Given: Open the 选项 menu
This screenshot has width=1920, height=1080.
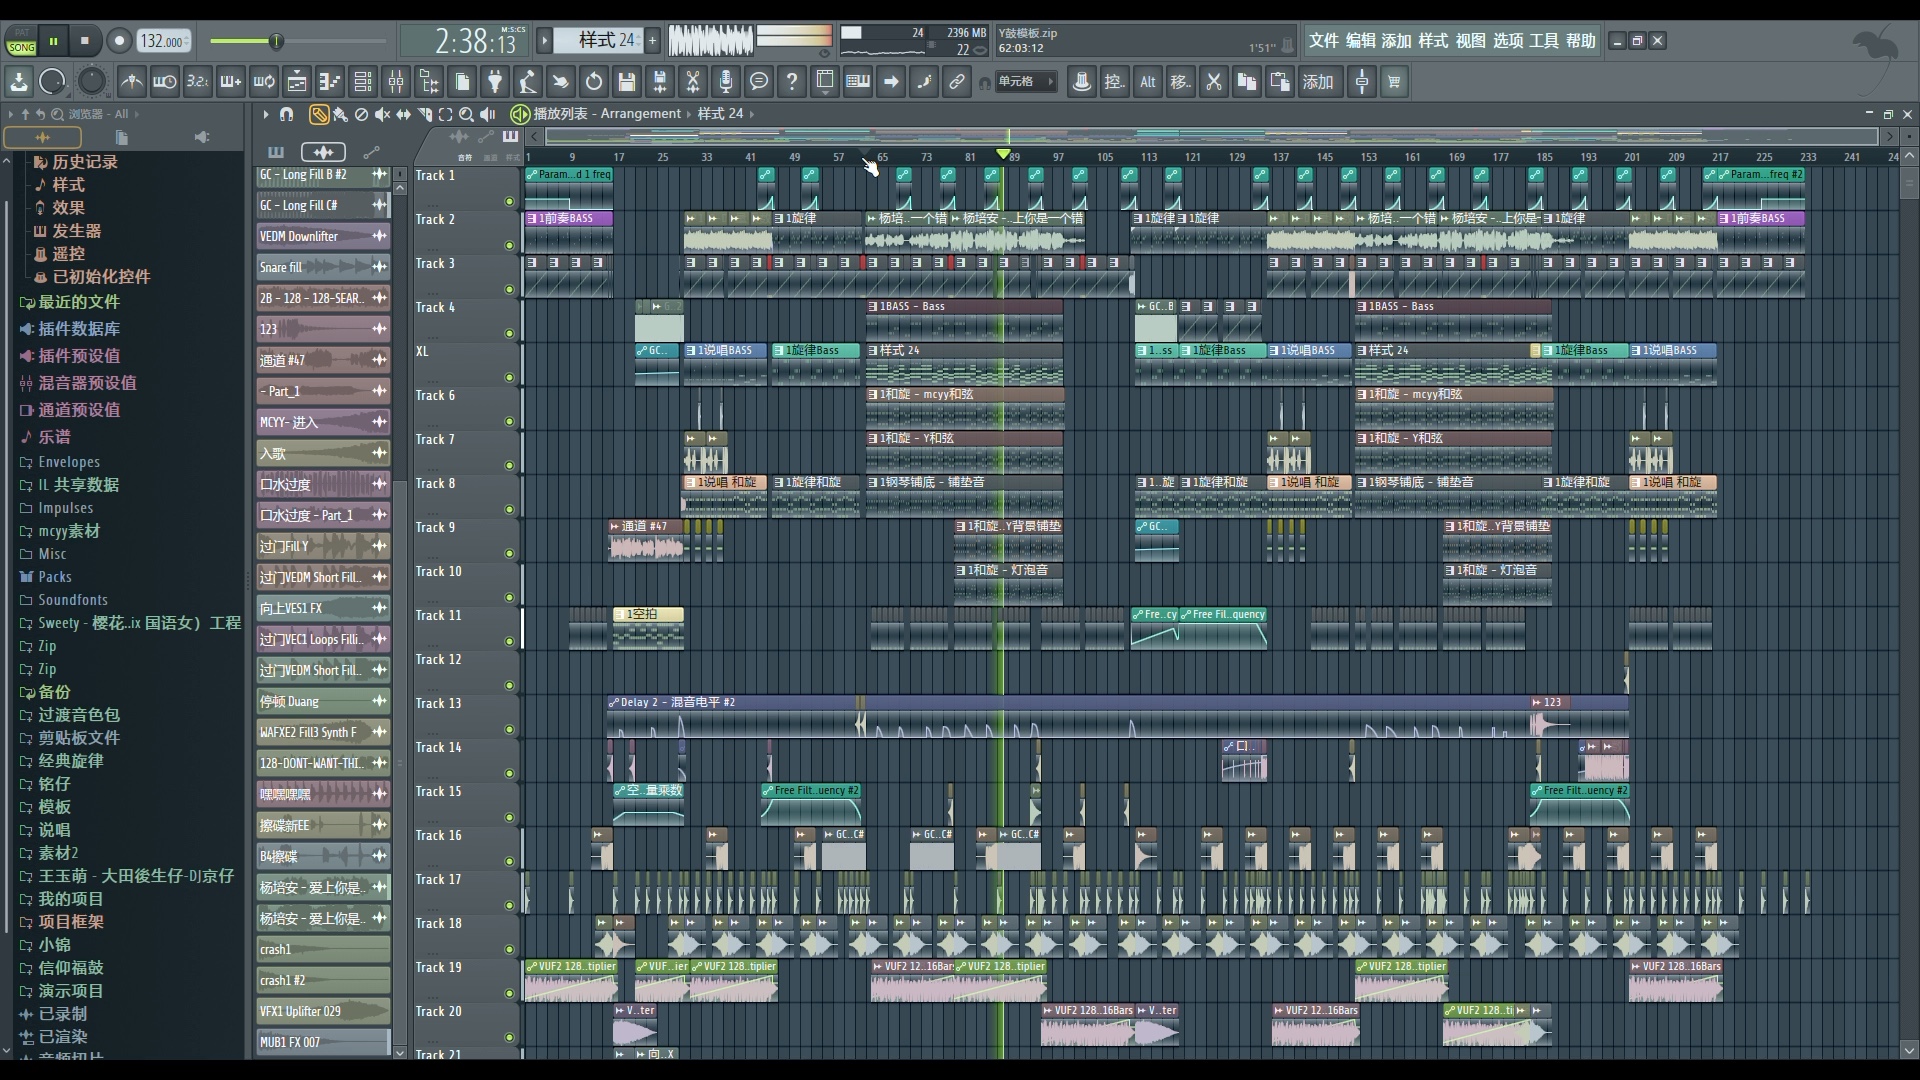Looking at the screenshot, I should (1507, 41).
